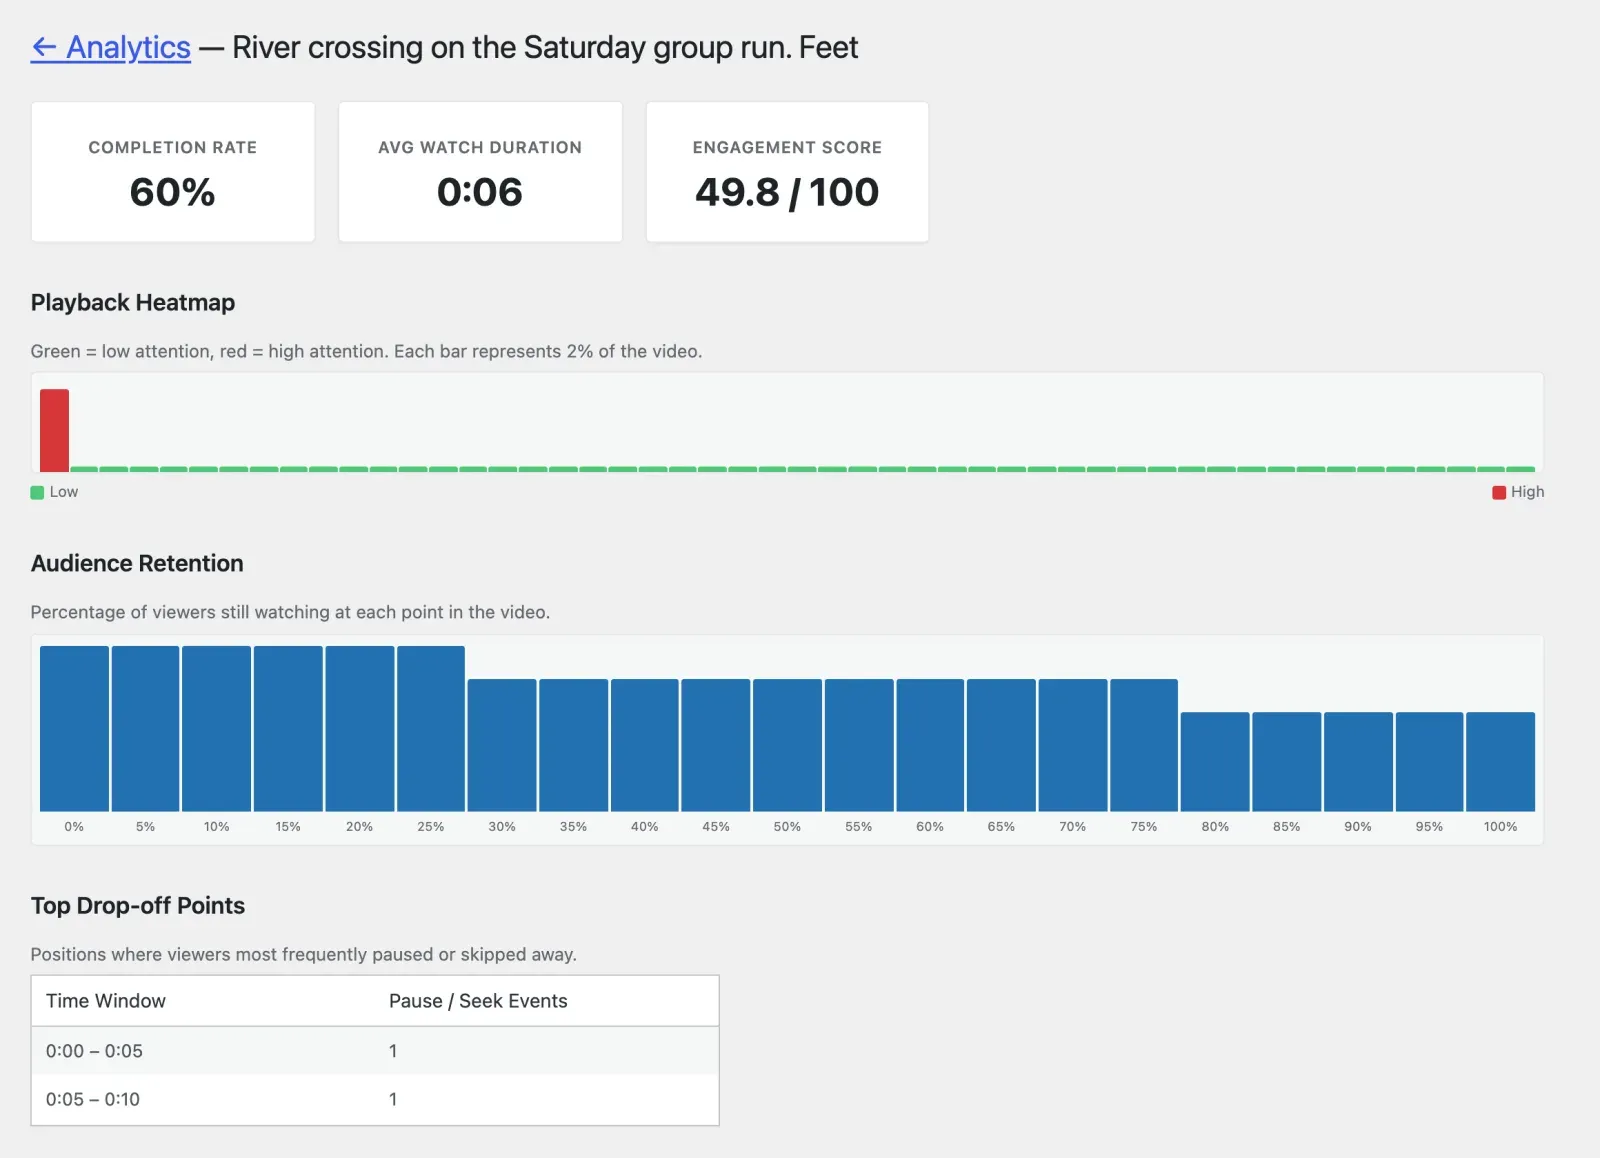This screenshot has height=1158, width=1600.
Task: Click the Top Drop-off Points heading
Action: (138, 905)
